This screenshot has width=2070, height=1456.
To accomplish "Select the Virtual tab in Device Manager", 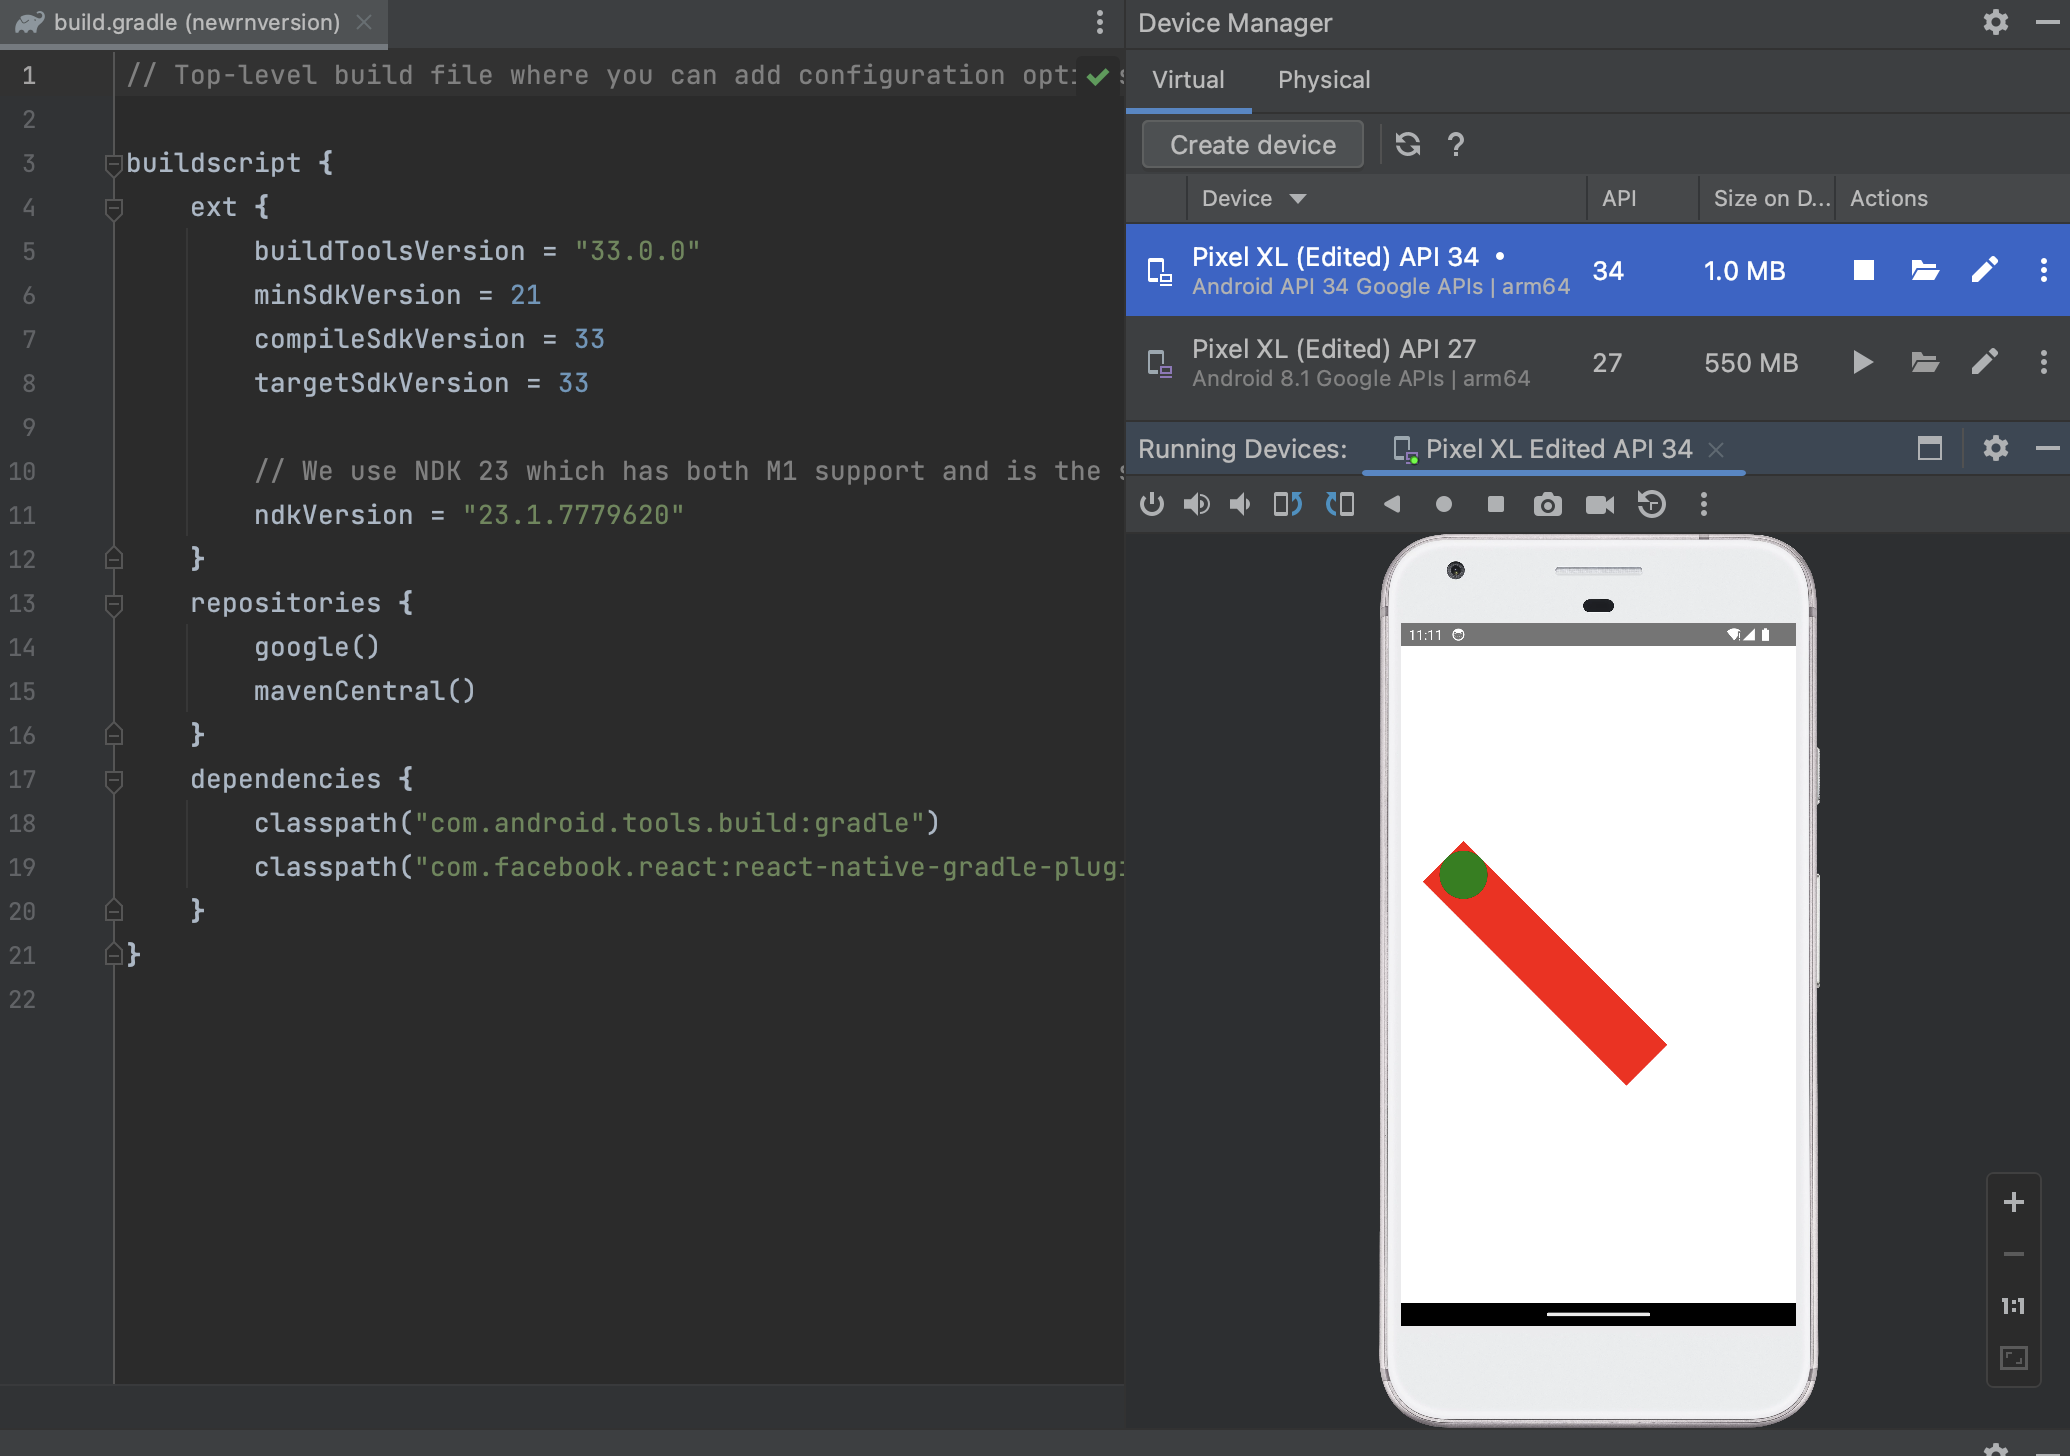I will point(1188,79).
